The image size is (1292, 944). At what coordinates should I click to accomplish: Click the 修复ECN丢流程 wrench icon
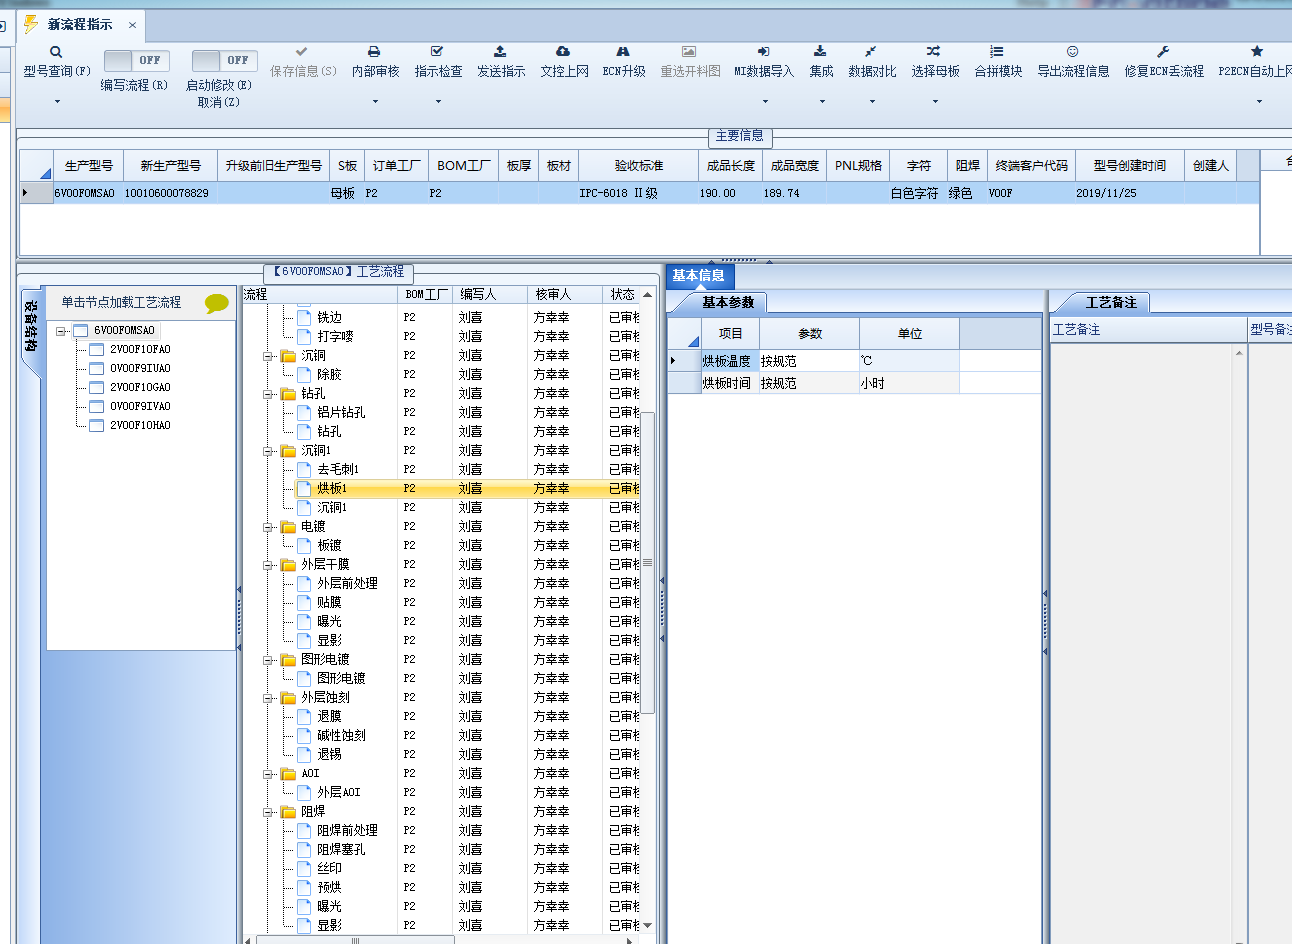(x=1163, y=51)
